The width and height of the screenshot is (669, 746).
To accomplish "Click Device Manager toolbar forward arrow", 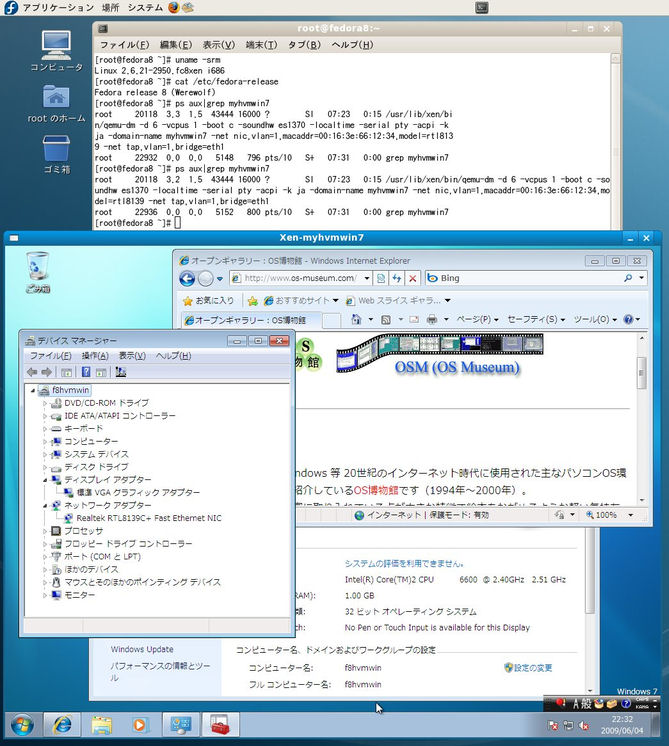I will coord(47,372).
